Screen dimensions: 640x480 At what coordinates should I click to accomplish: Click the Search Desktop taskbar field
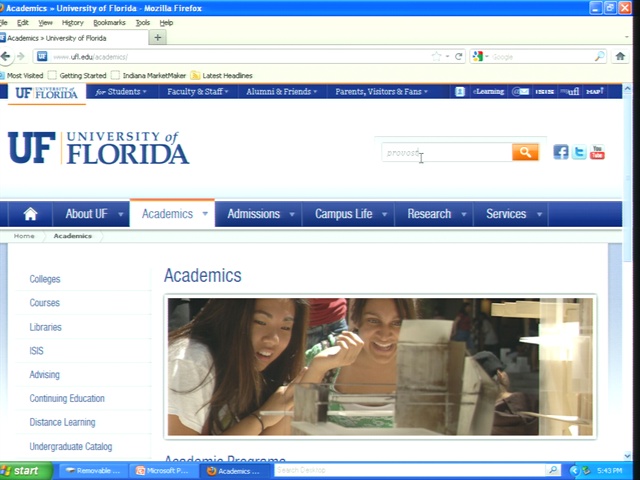pyautogui.click(x=410, y=470)
